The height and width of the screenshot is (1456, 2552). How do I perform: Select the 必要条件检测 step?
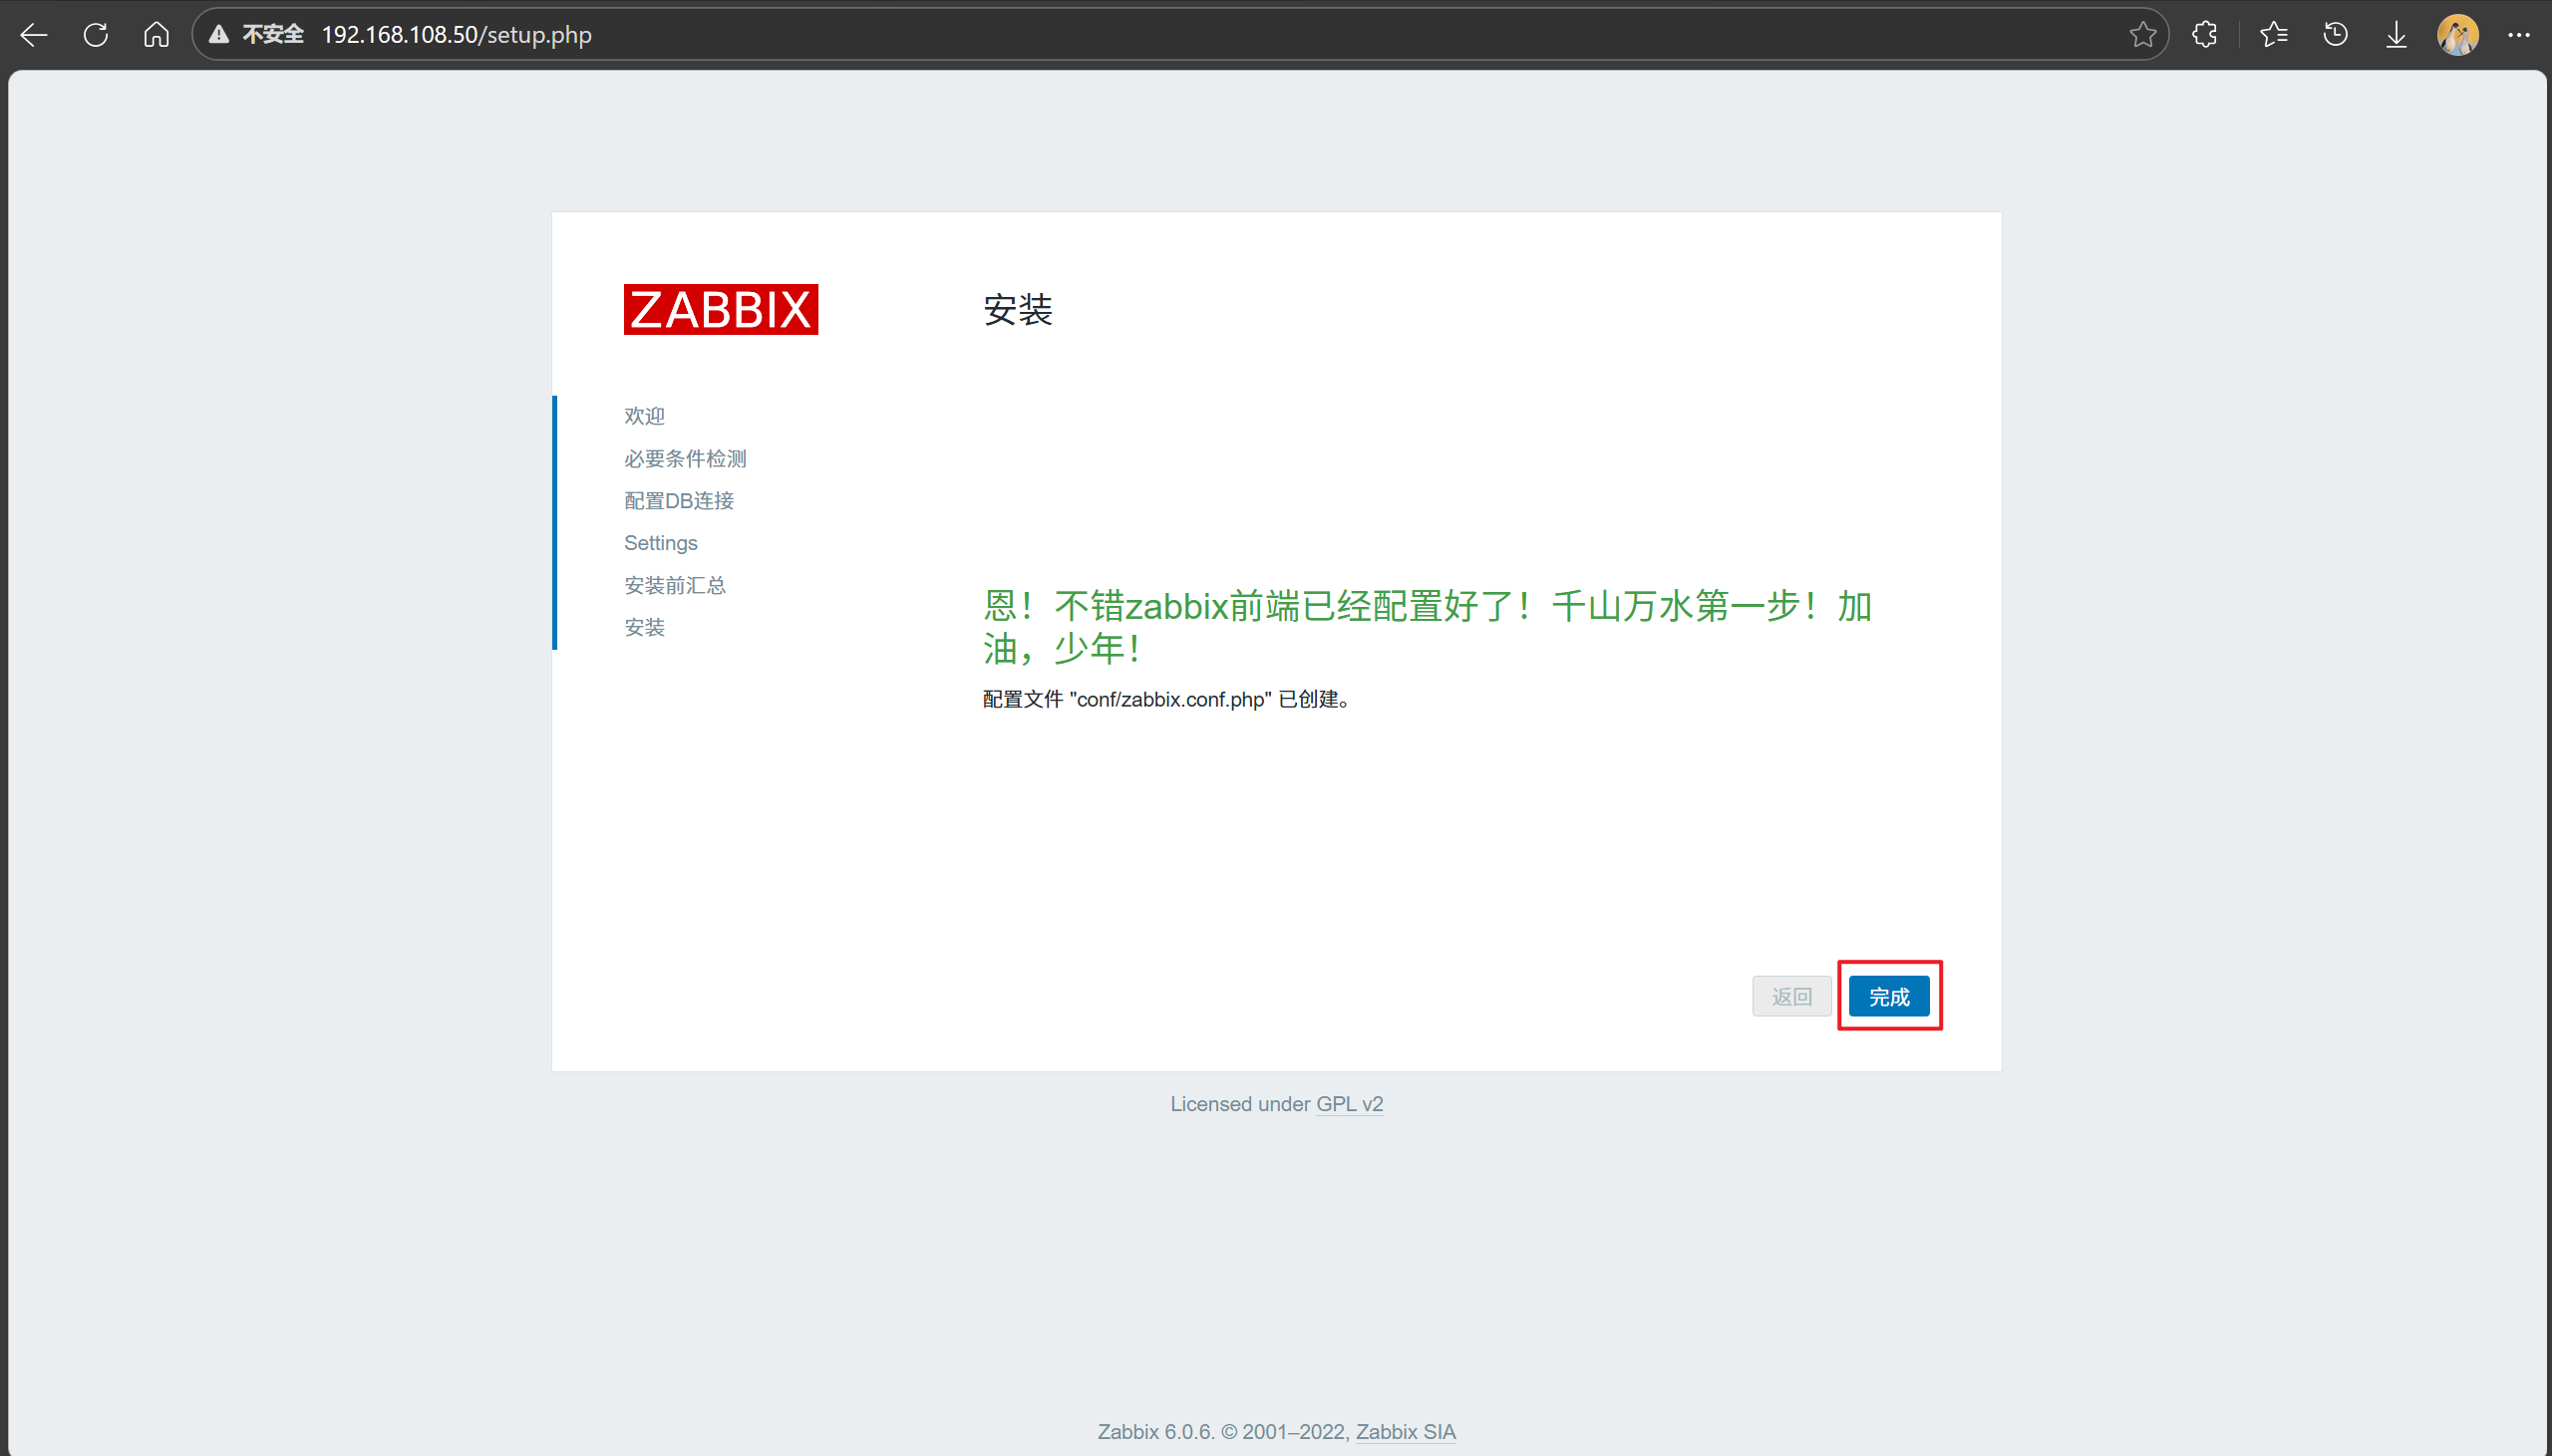(x=685, y=458)
